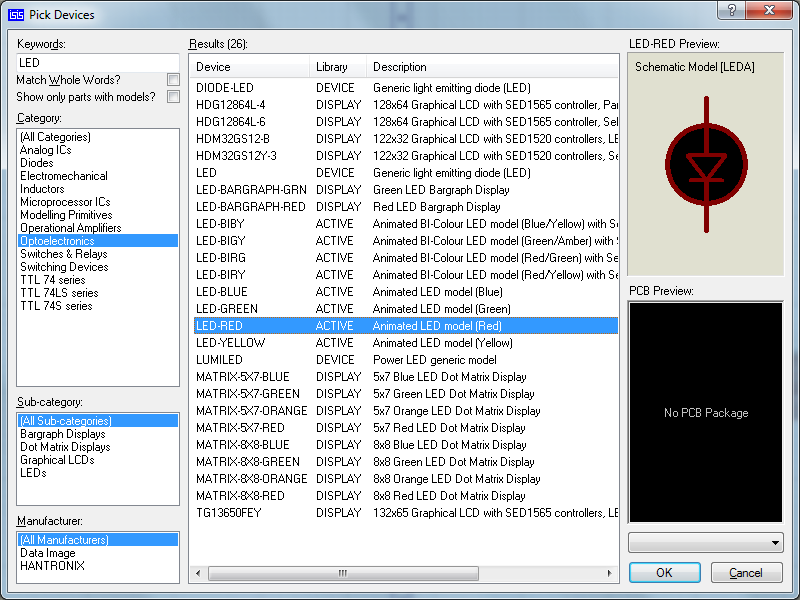Select HDM32GS12Y-3 device row
Image resolution: width=800 pixels, height=600 pixels.
click(406, 156)
